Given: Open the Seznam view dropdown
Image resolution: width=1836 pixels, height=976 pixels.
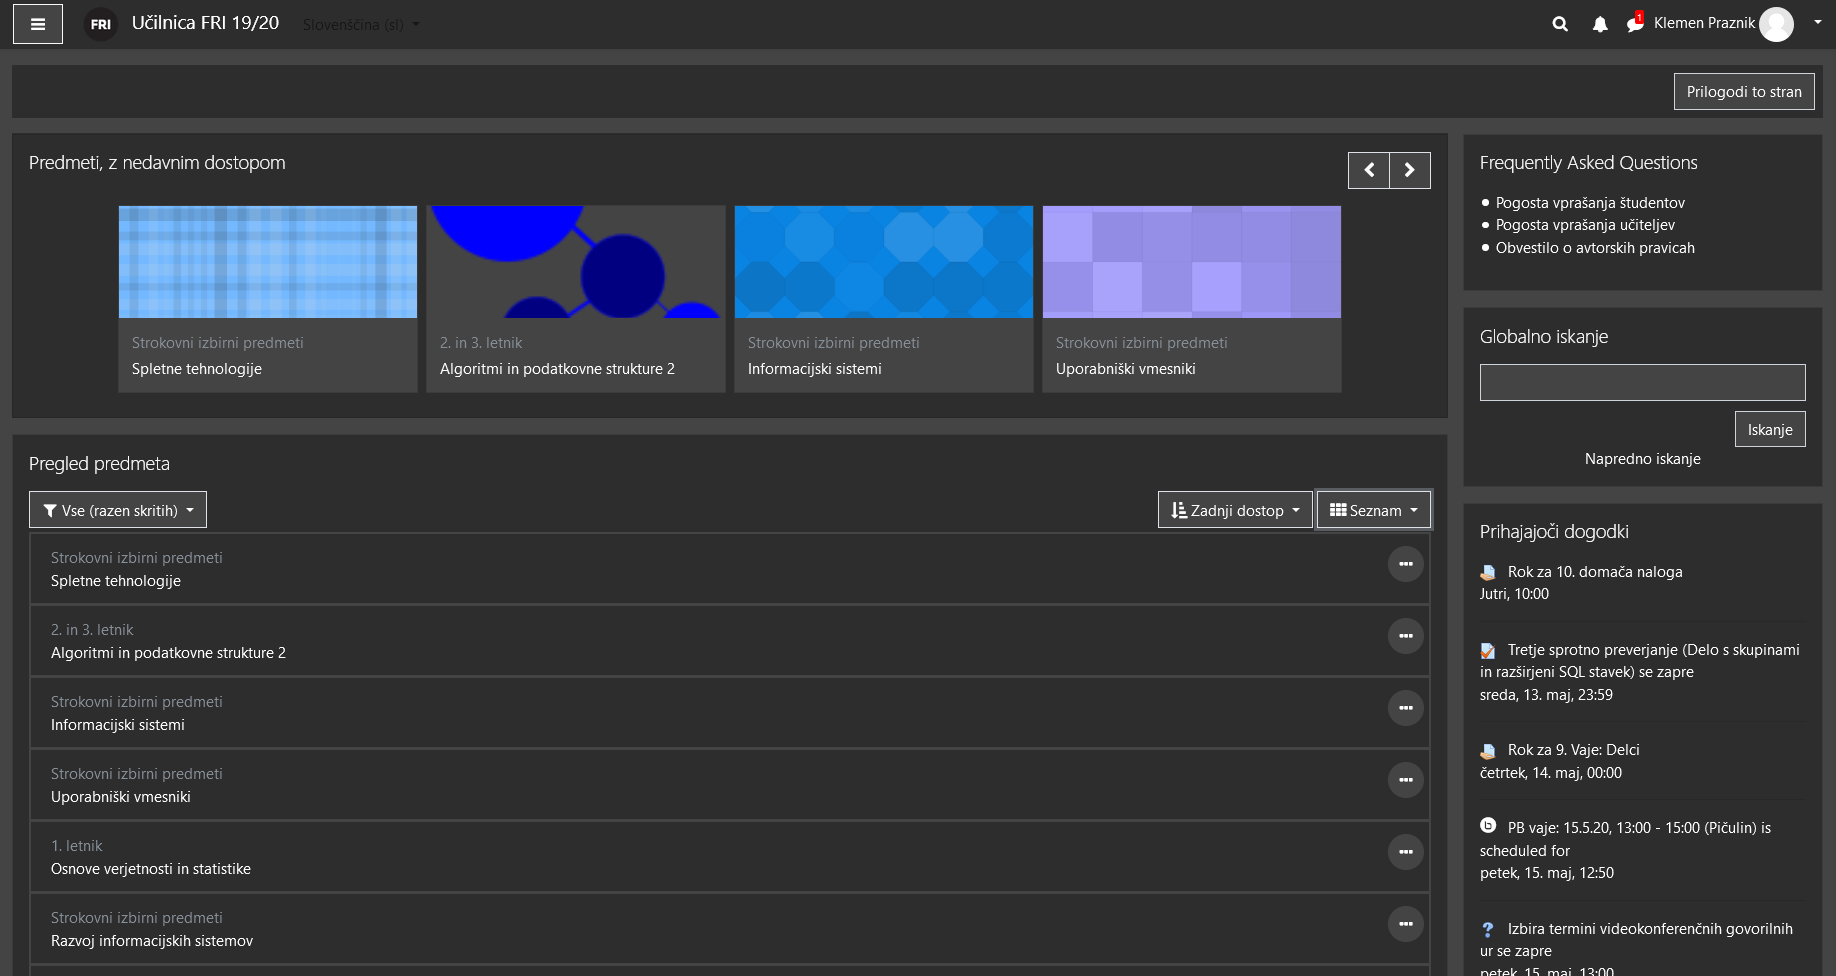Looking at the screenshot, I should [x=1374, y=510].
